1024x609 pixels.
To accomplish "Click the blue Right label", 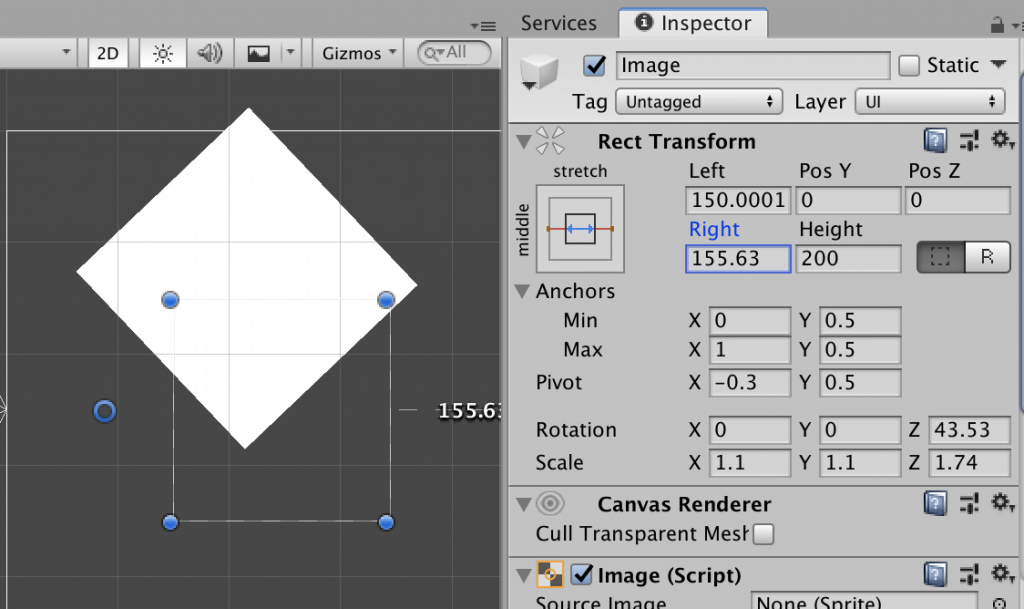I will click(713, 229).
